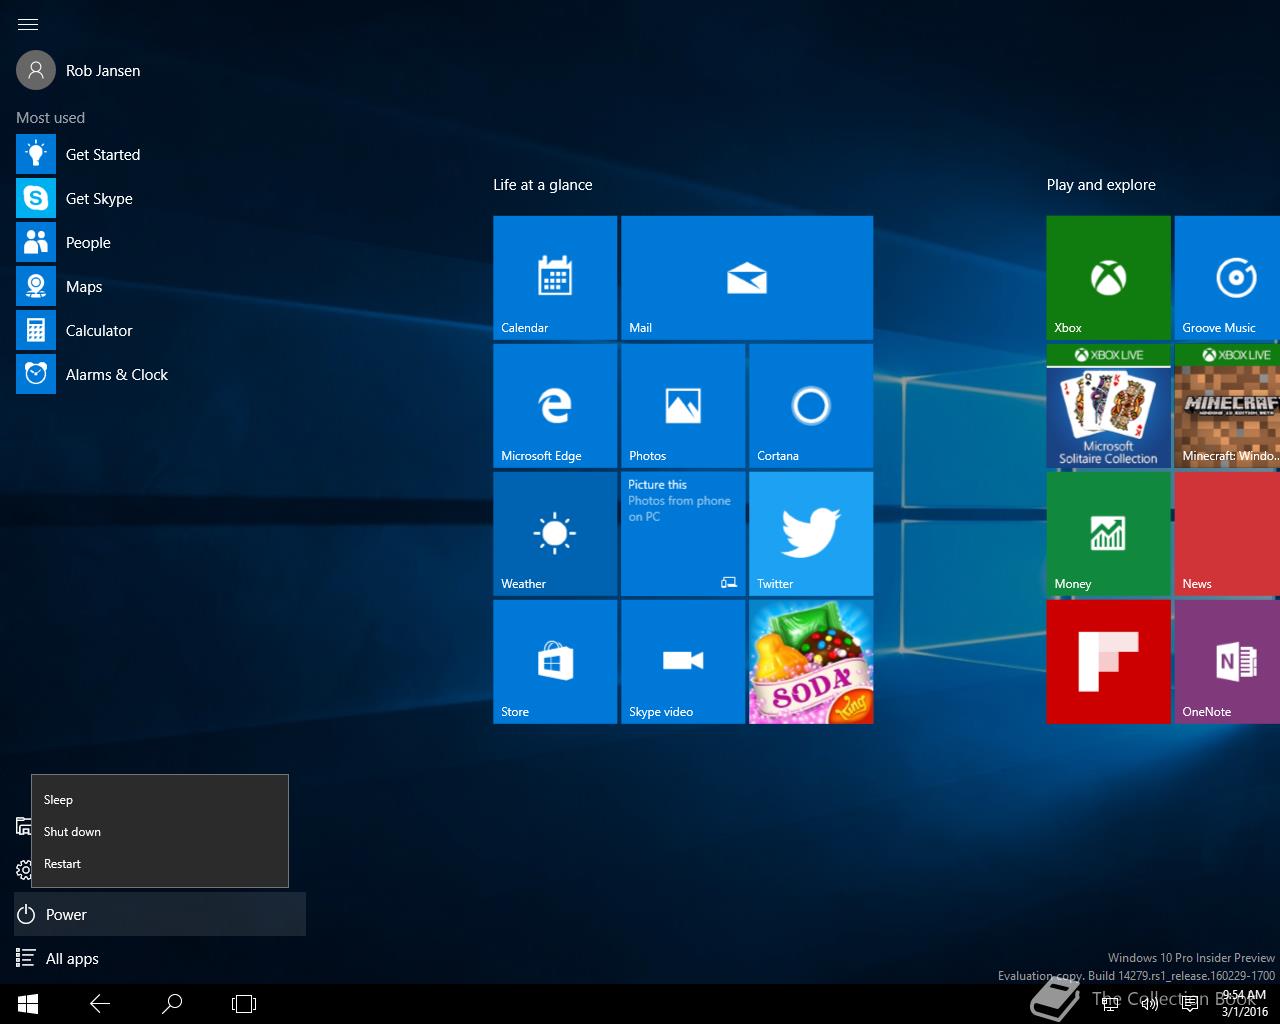Click the Back arrow on the taskbar
Image resolution: width=1280 pixels, height=1024 pixels.
(x=100, y=1004)
